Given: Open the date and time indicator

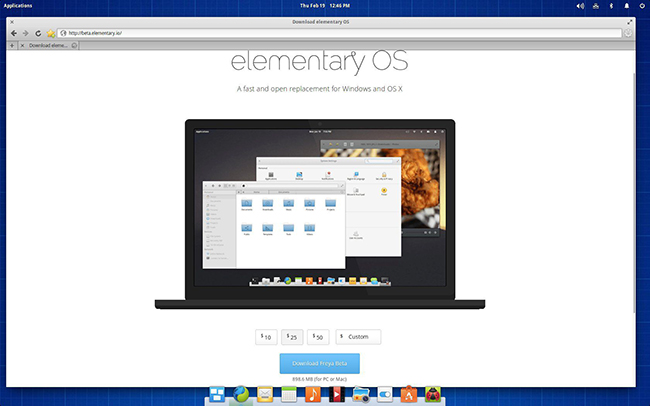Looking at the screenshot, I should (x=325, y=6).
